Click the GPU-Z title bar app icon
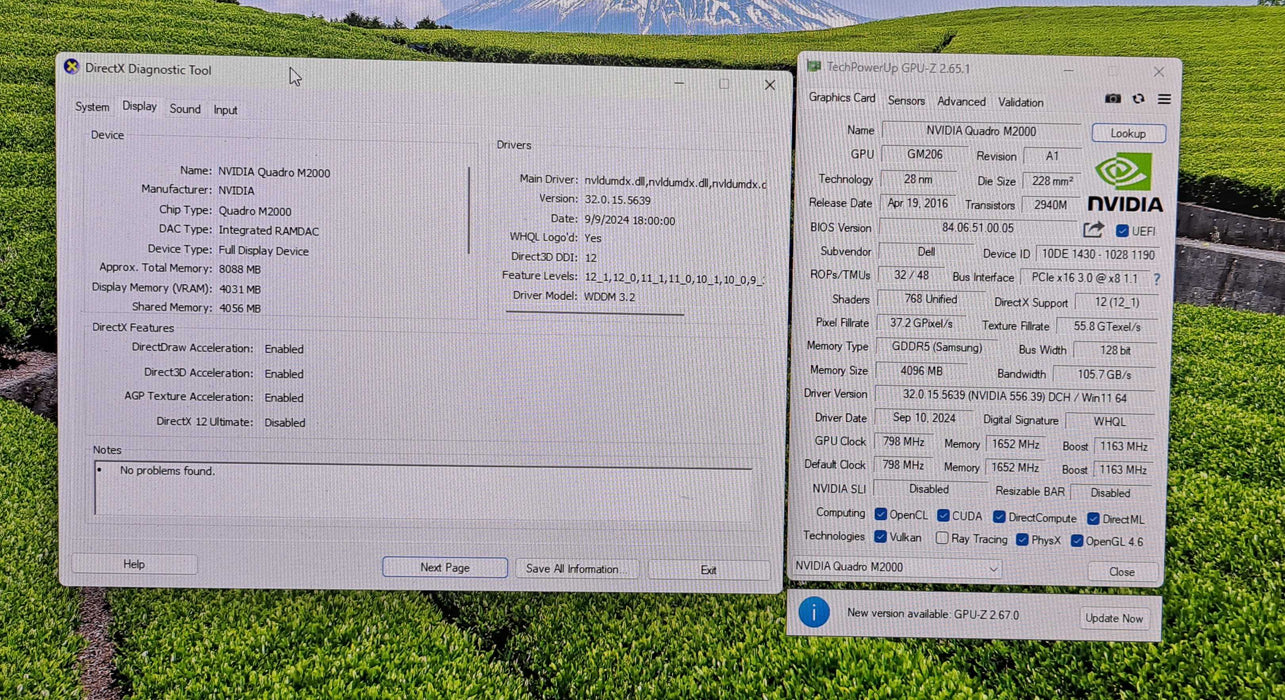The height and width of the screenshot is (700, 1285). (x=814, y=67)
